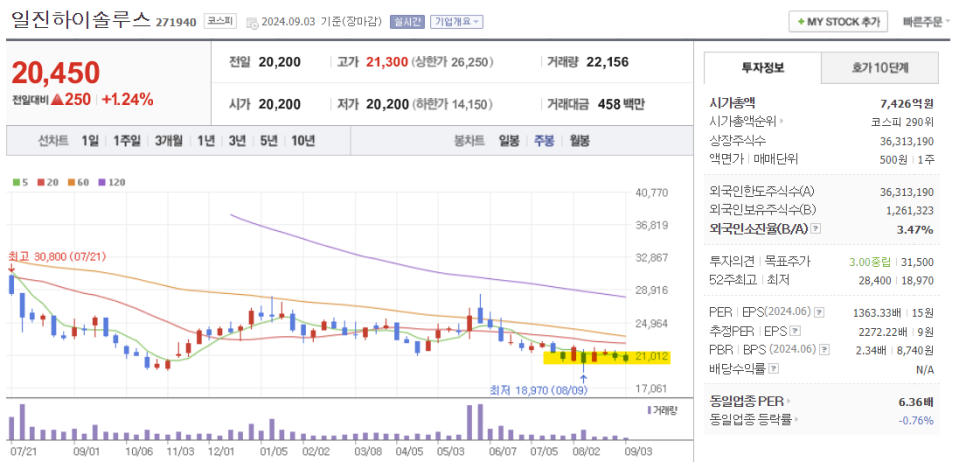Click the red up-triangle by 250

[x=58, y=99]
